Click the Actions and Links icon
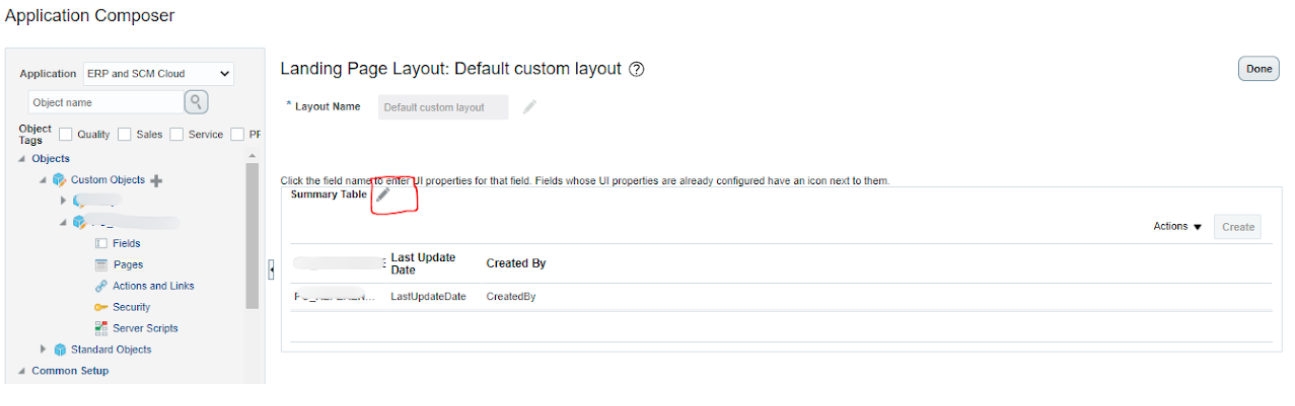The image size is (1295, 406). click(101, 286)
